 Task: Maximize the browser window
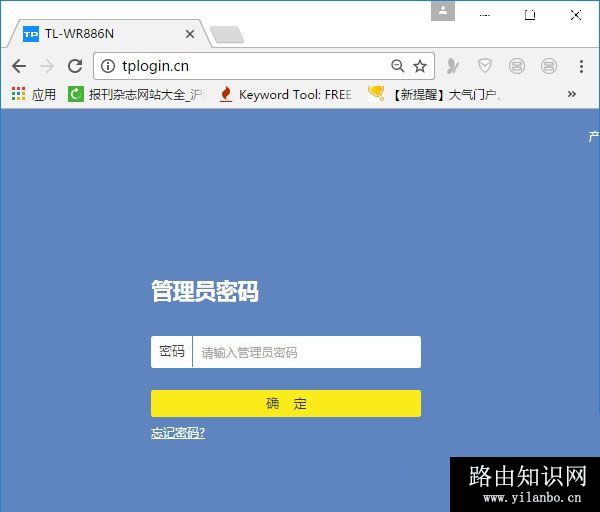click(530, 15)
